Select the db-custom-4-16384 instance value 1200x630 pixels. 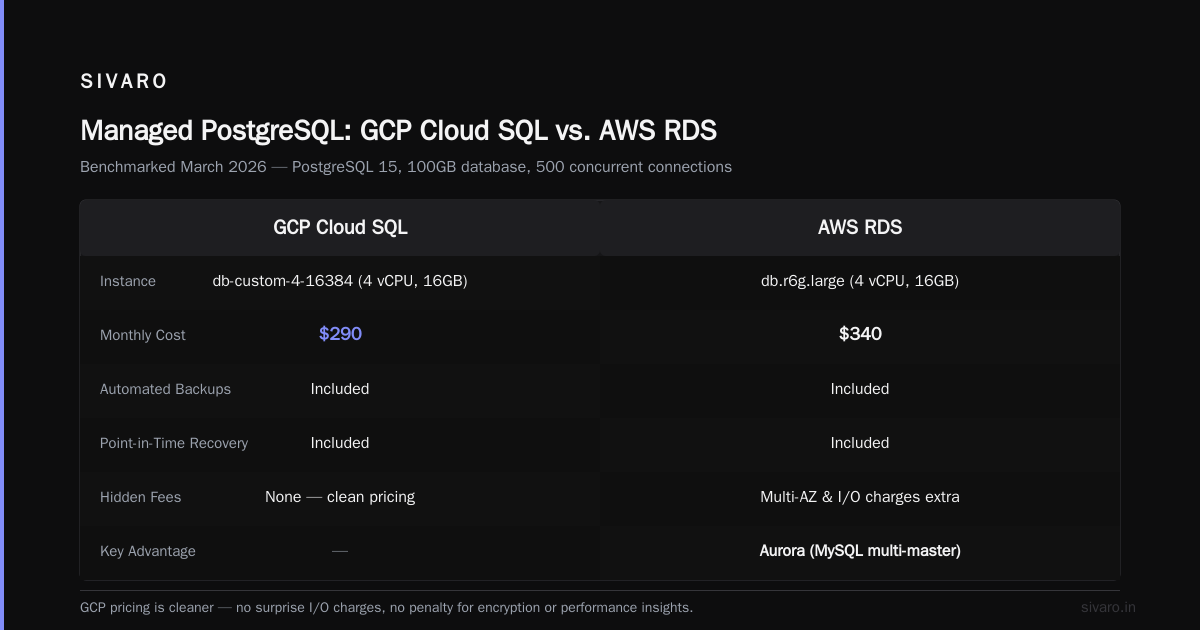coord(340,281)
